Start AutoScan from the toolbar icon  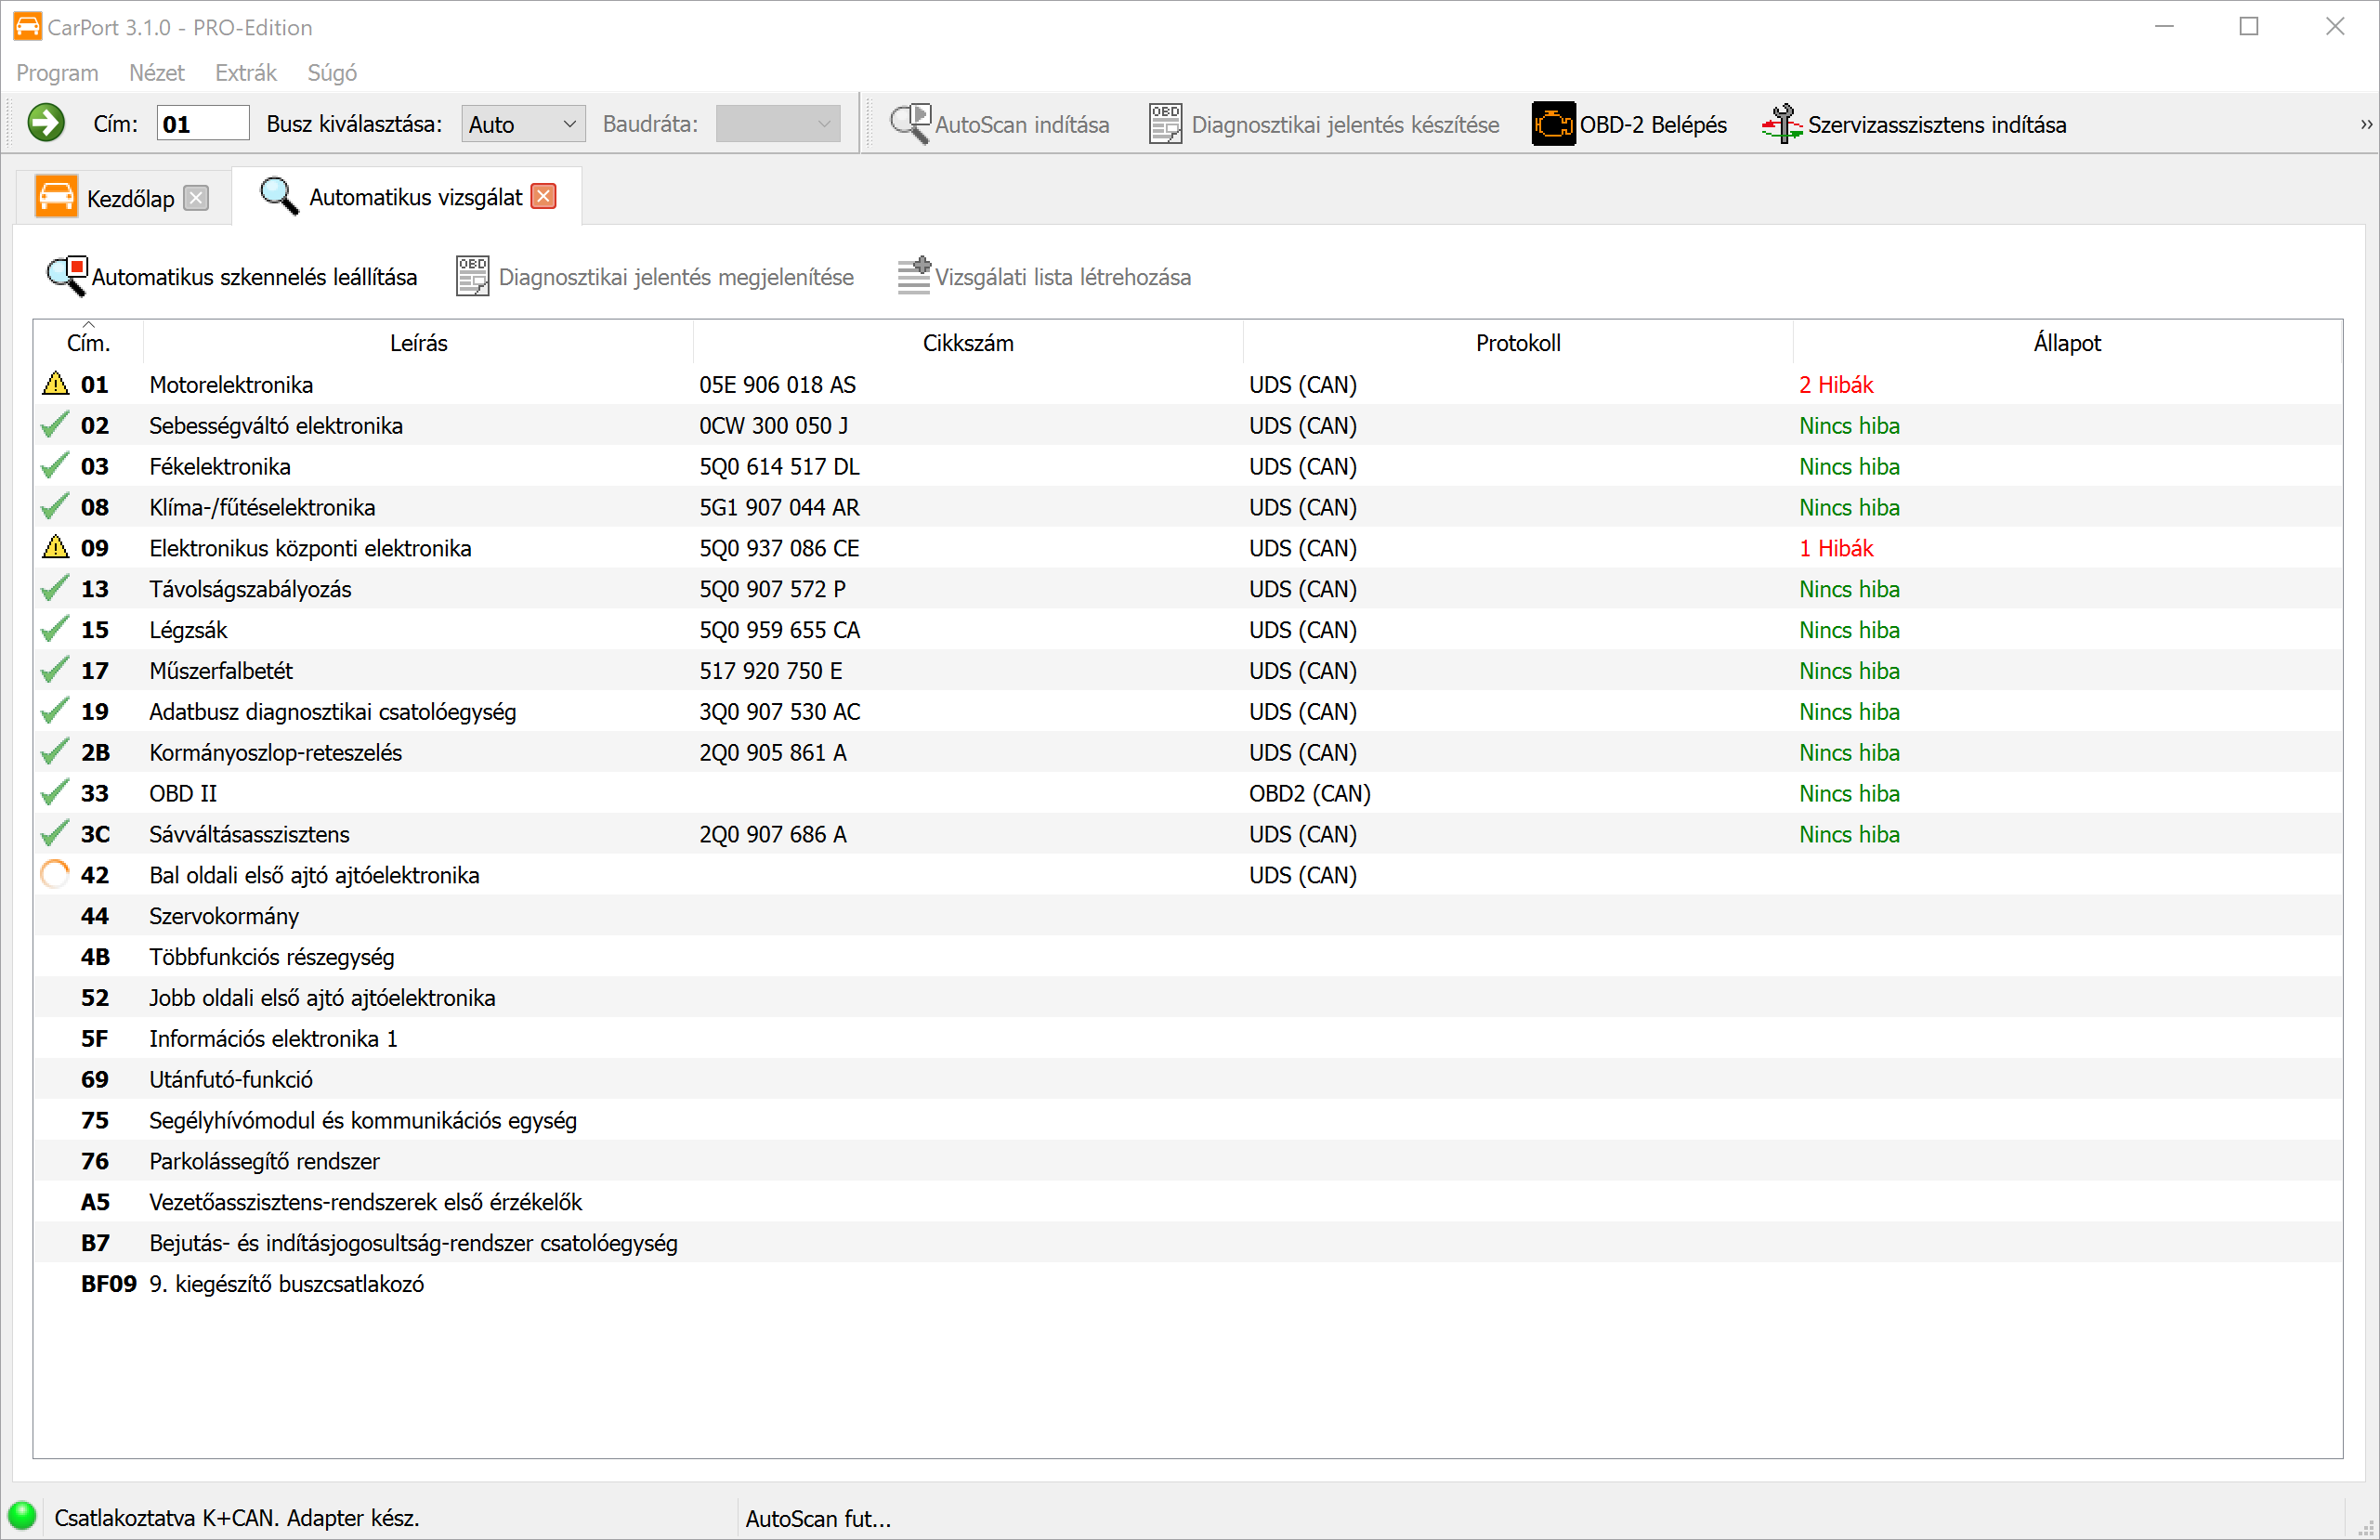click(x=910, y=124)
